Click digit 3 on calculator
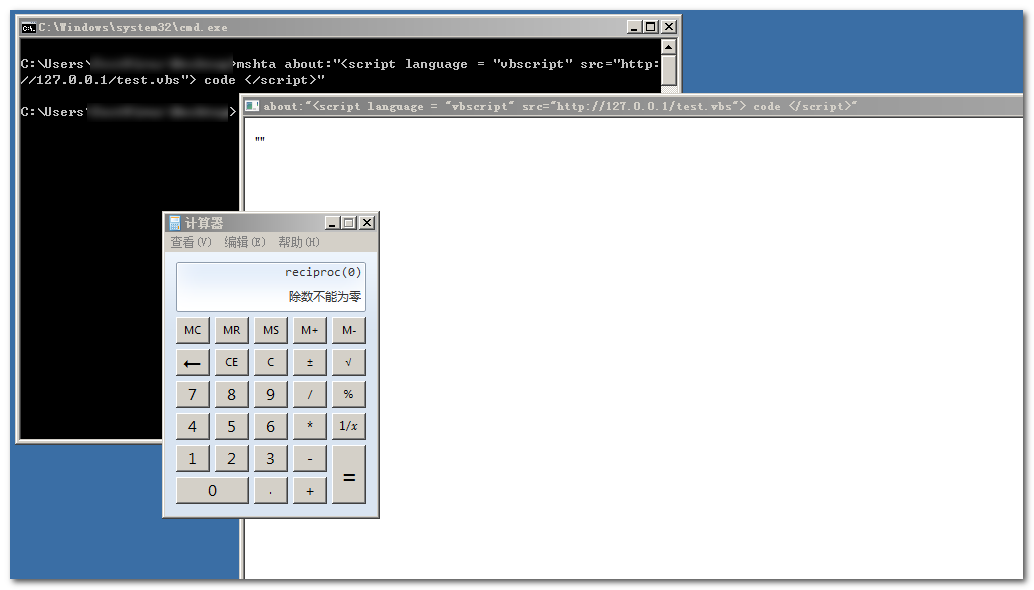The image size is (1034, 590). coord(270,459)
